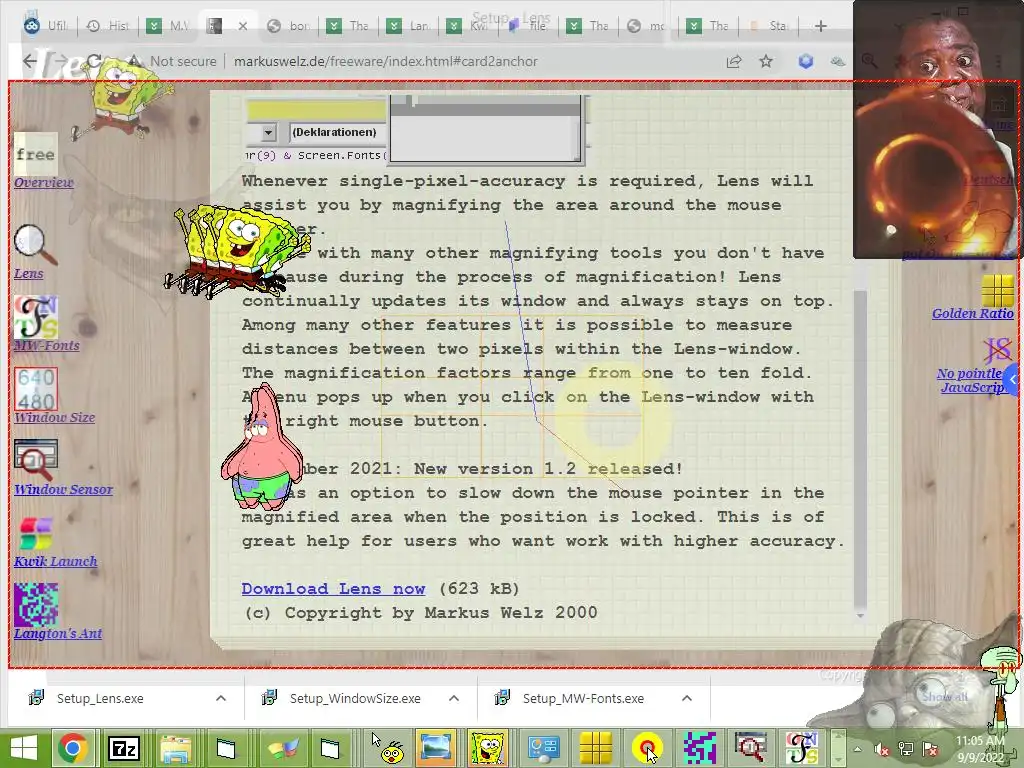Image resolution: width=1024 pixels, height=768 pixels.
Task: Follow the Kwik Launch text link
Action: pyautogui.click(x=56, y=561)
